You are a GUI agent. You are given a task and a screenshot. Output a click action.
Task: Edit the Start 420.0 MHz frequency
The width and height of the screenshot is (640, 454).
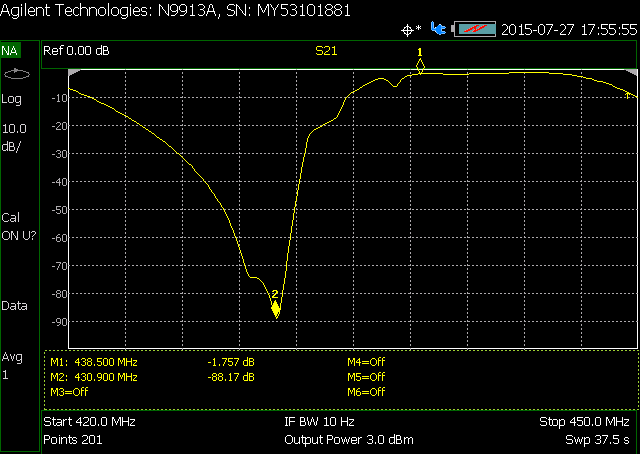90,422
